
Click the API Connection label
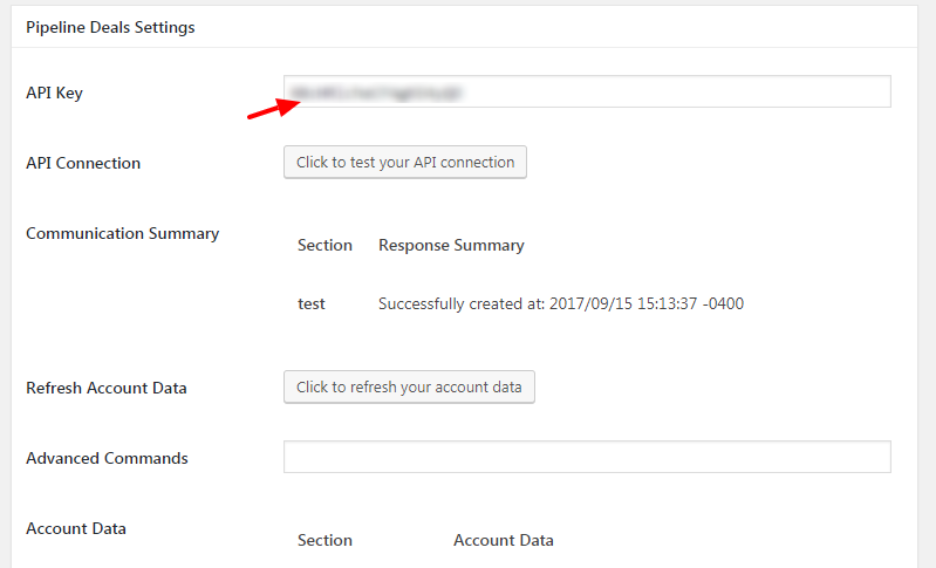[83, 163]
